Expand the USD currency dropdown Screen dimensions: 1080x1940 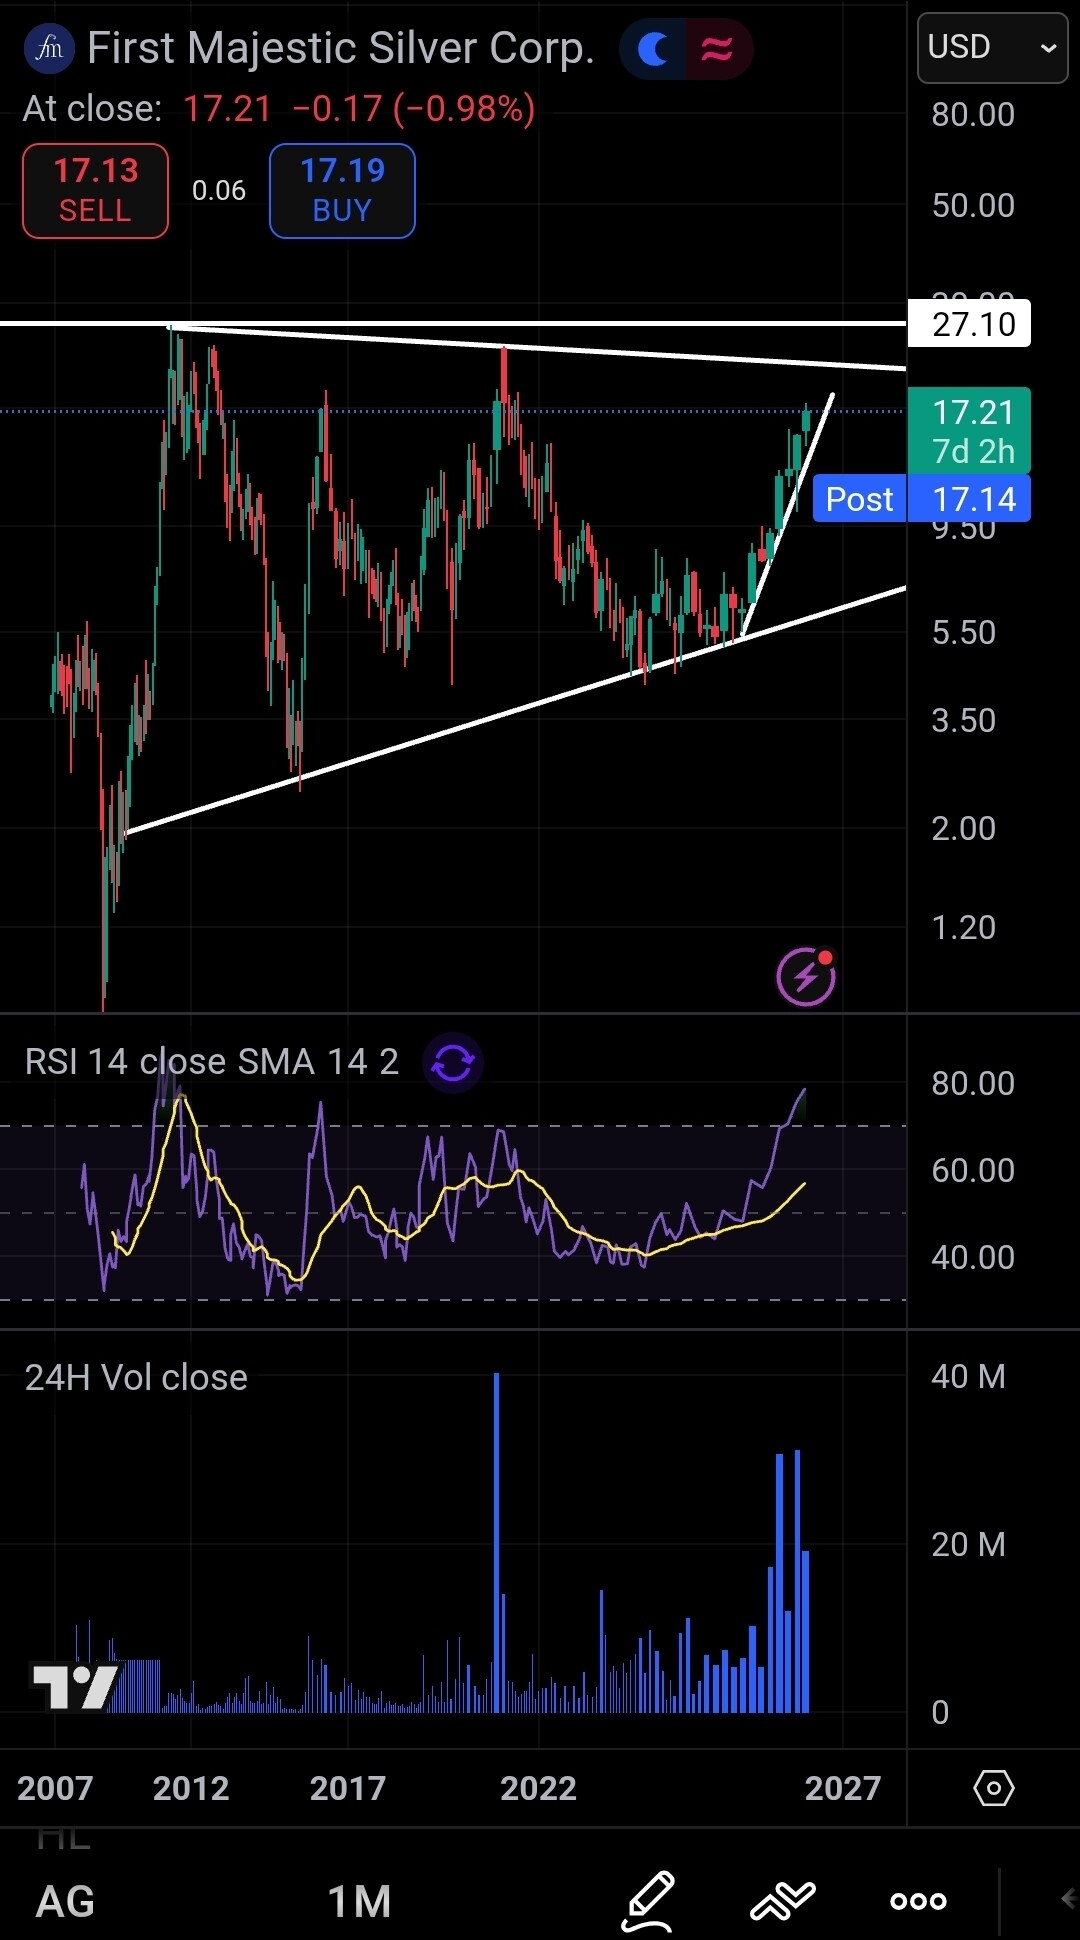(991, 48)
